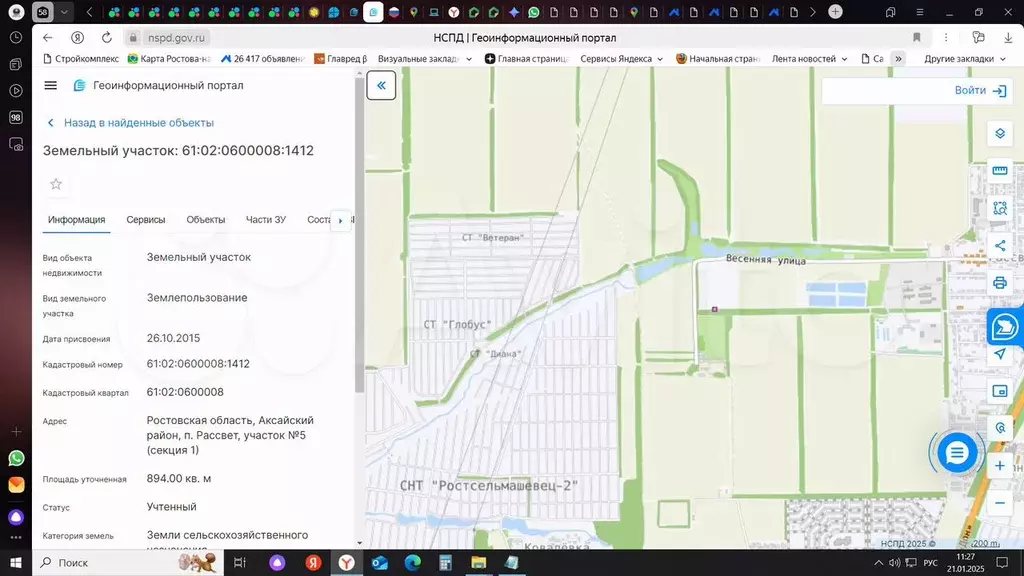Click СНТ "Ростсельмашевец-2" map label

pos(488,486)
